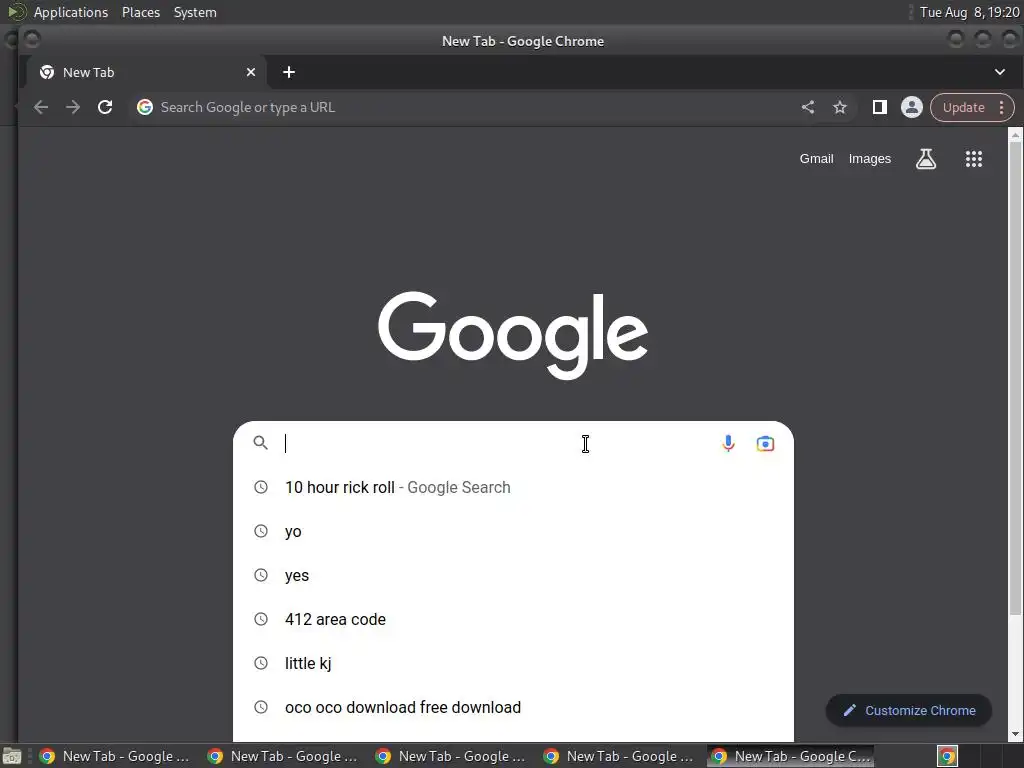This screenshot has width=1024, height=768.
Task: Open the Places menu
Action: pos(141,12)
